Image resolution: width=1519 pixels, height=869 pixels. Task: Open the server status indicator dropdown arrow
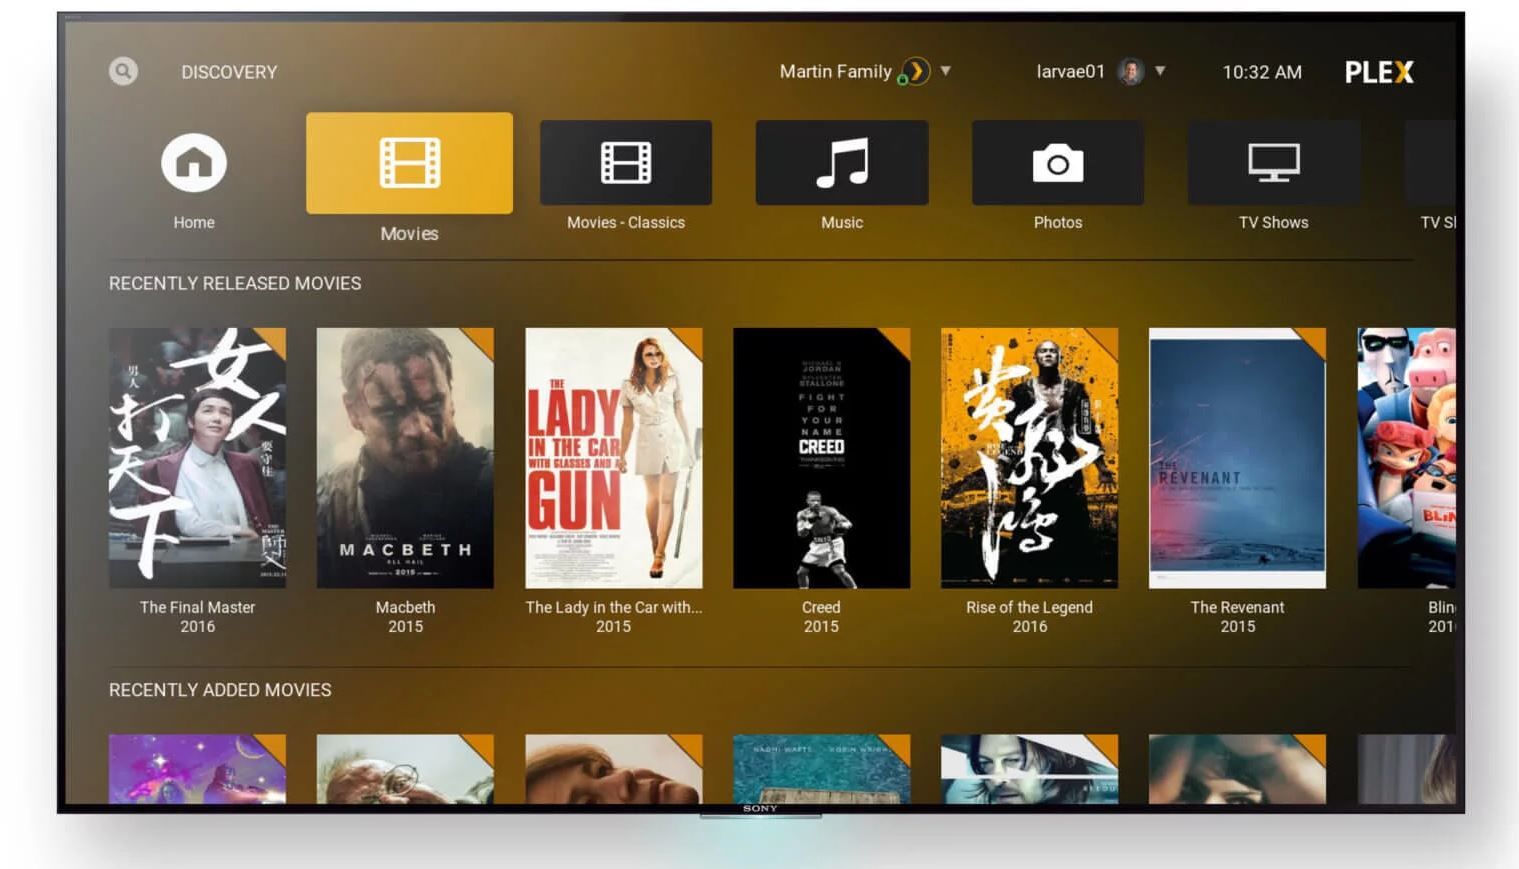(945, 71)
